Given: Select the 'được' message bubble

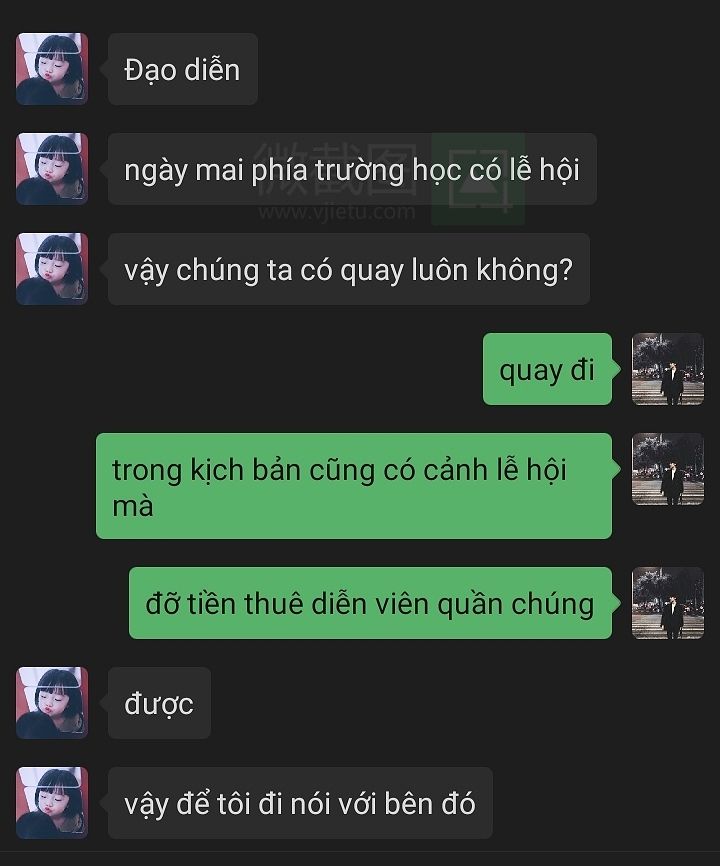Looking at the screenshot, I should pos(159,703).
